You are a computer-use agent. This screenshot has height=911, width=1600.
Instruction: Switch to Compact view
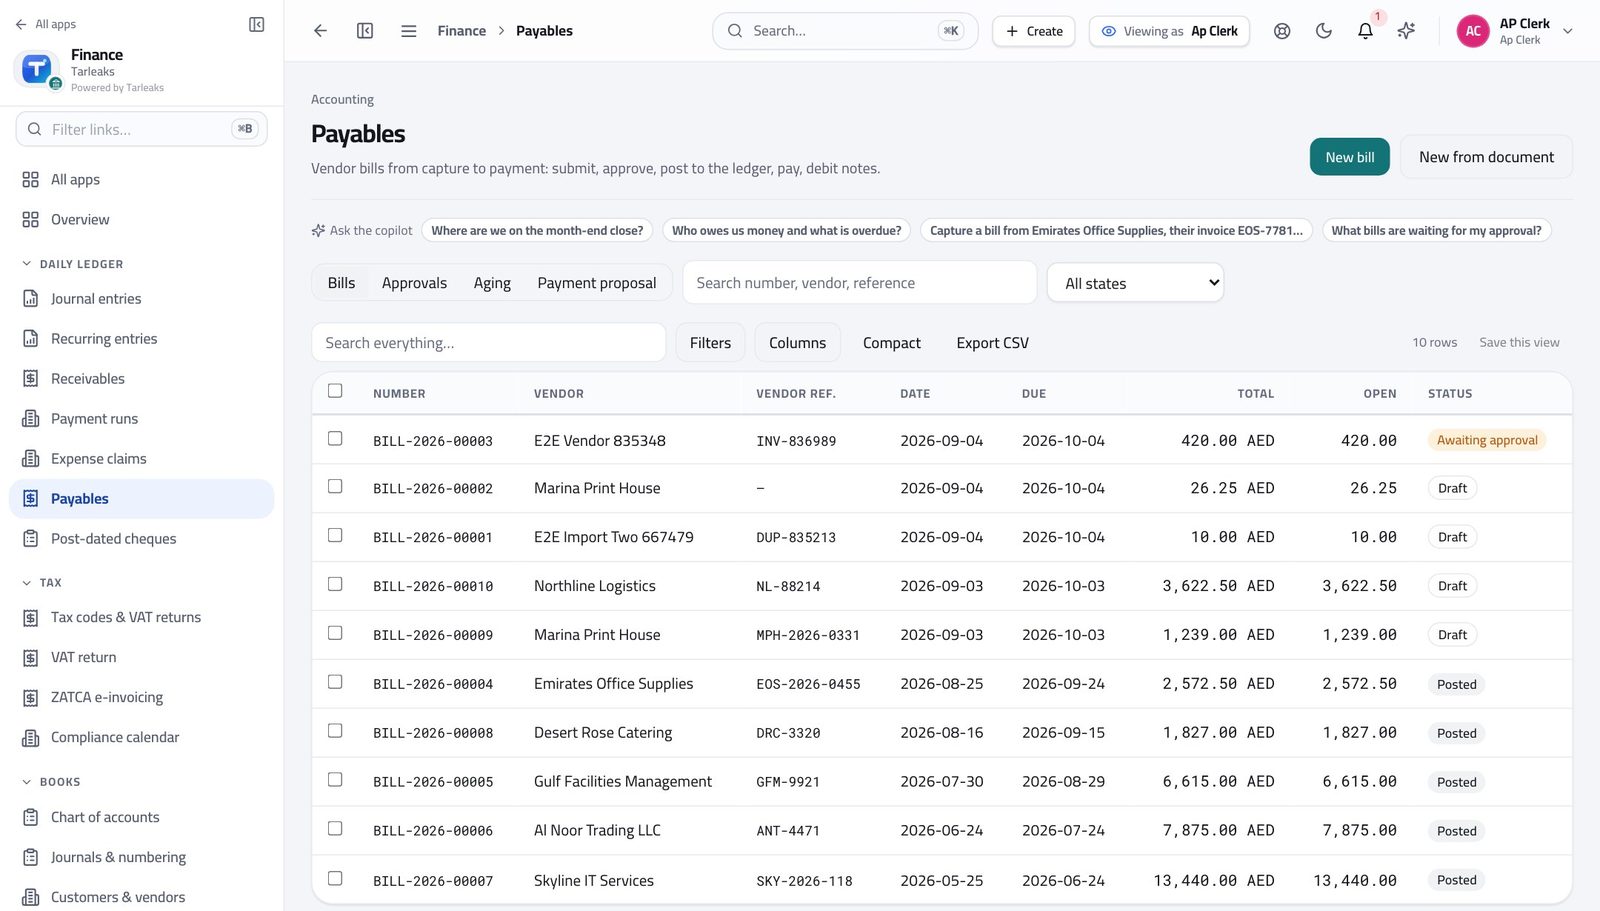tap(892, 343)
